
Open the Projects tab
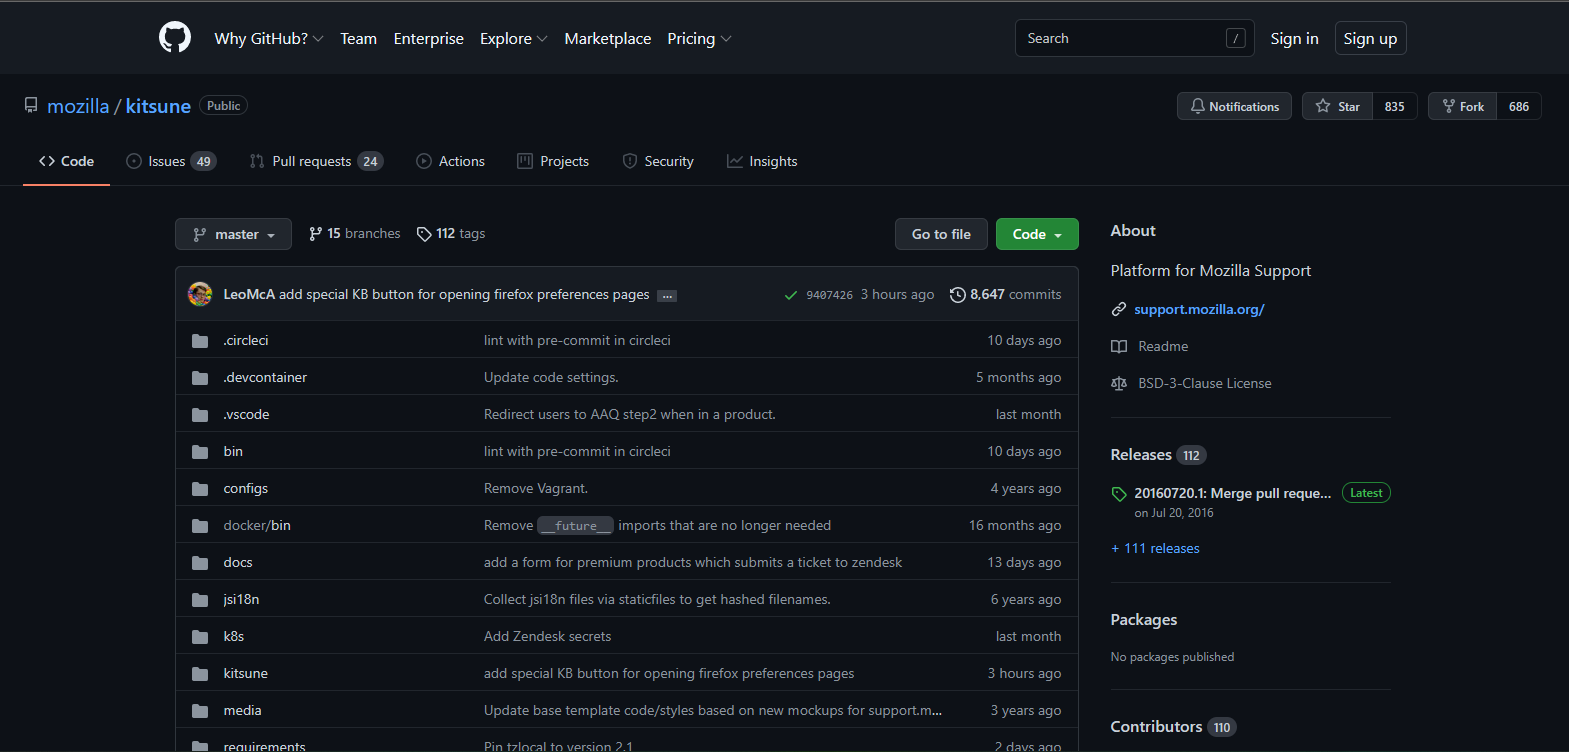(553, 161)
